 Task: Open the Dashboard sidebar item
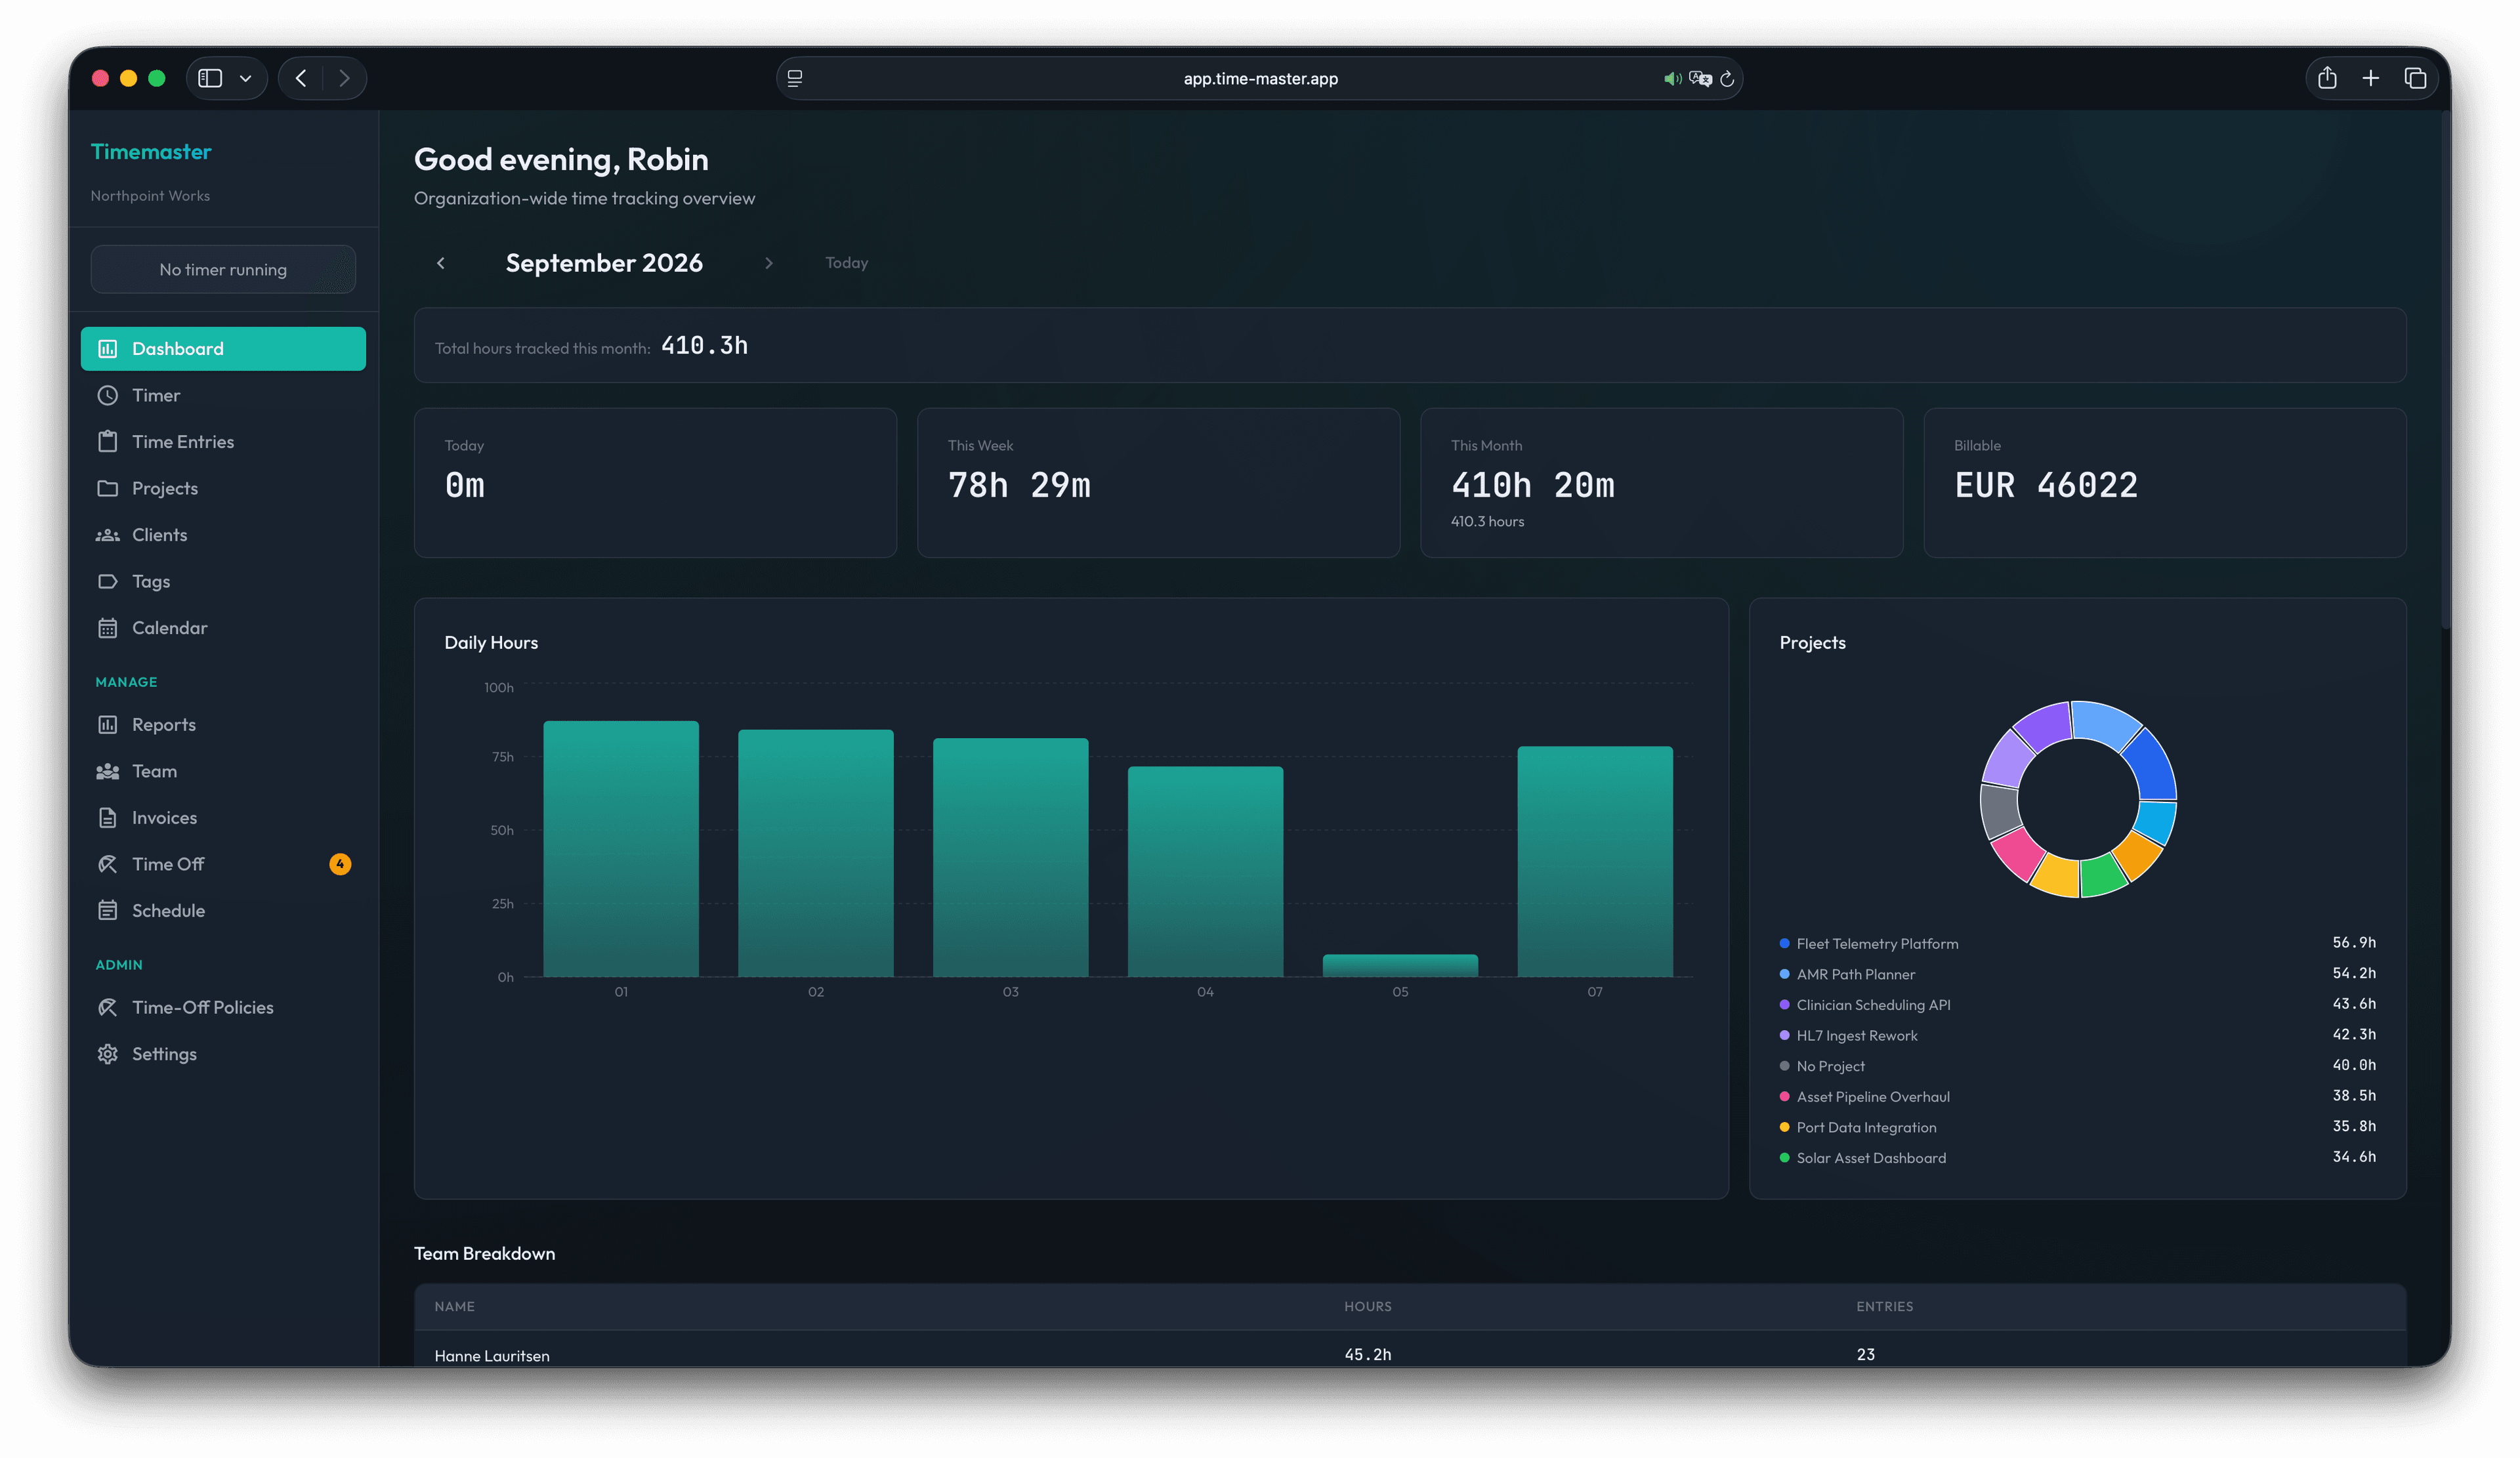[223, 348]
